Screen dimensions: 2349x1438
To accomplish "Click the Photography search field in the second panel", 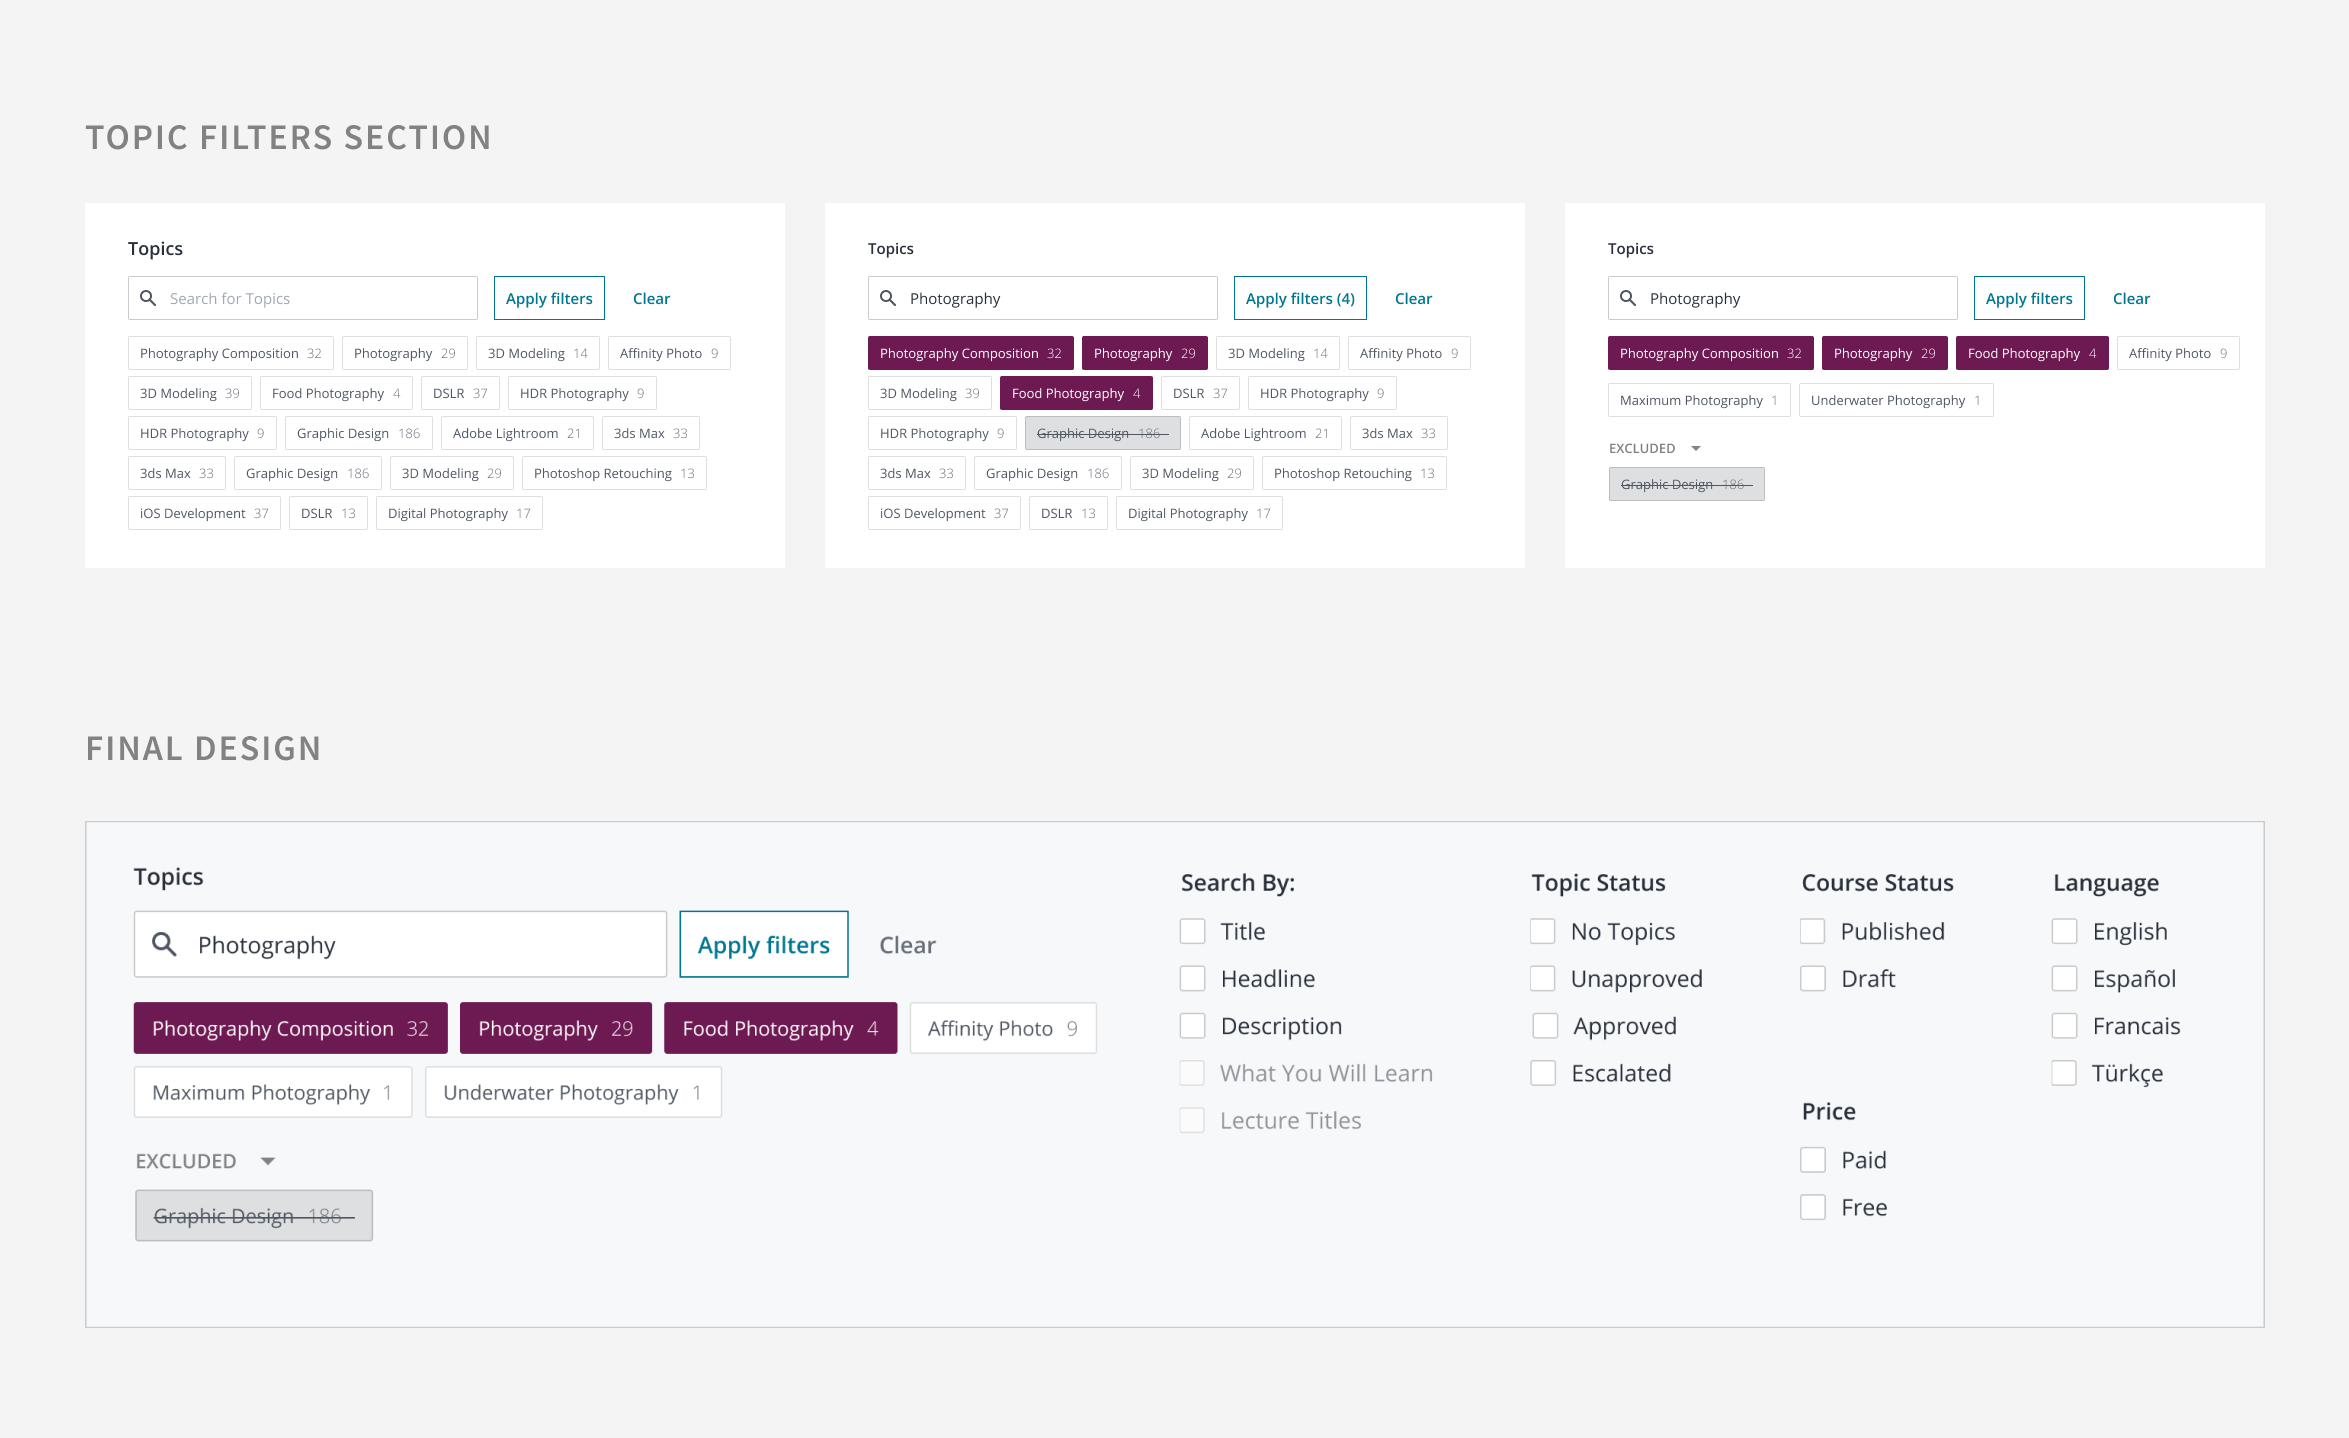I will [x=1043, y=298].
